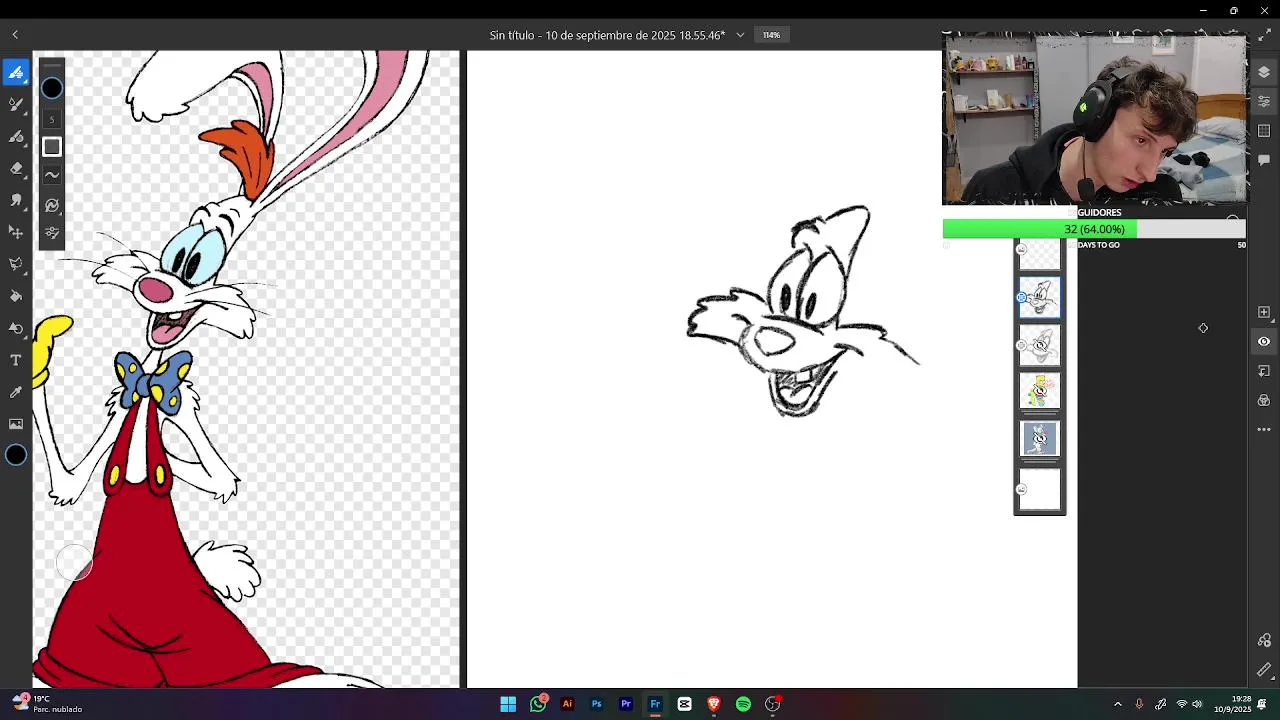Viewport: 1280px width, 720px height.
Task: Open the main color picker circle
Action: click(x=16, y=456)
